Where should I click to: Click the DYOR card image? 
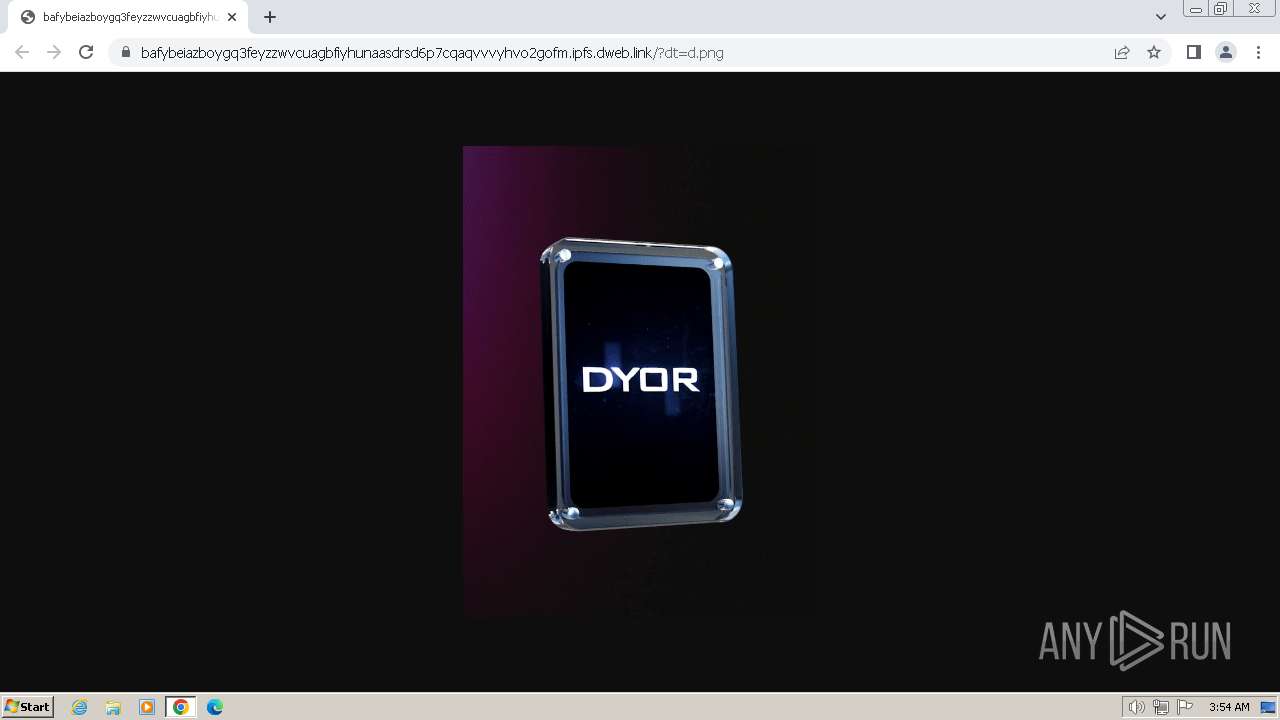tap(641, 384)
